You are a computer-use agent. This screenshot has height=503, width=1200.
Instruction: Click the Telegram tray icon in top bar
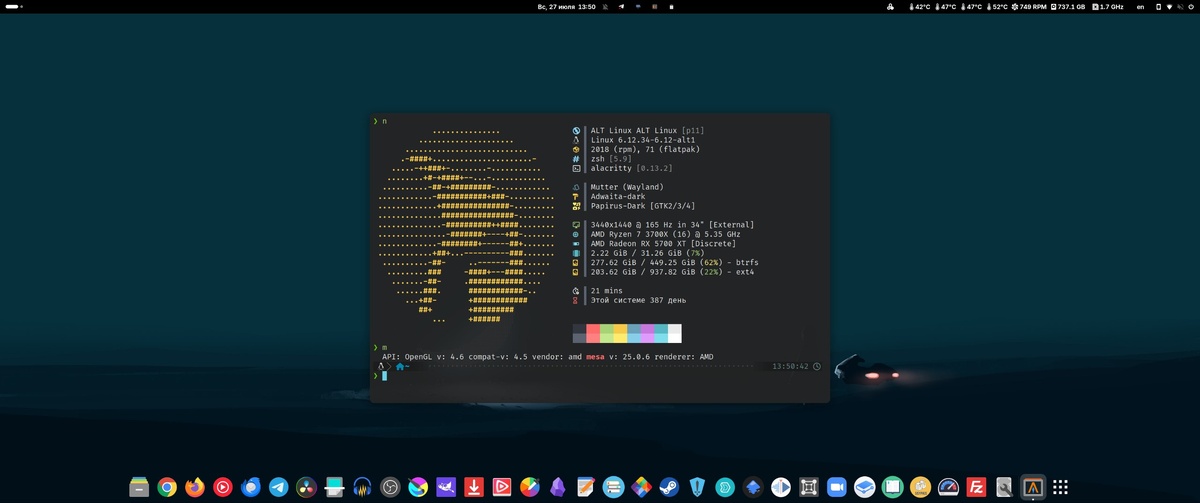pos(621,7)
